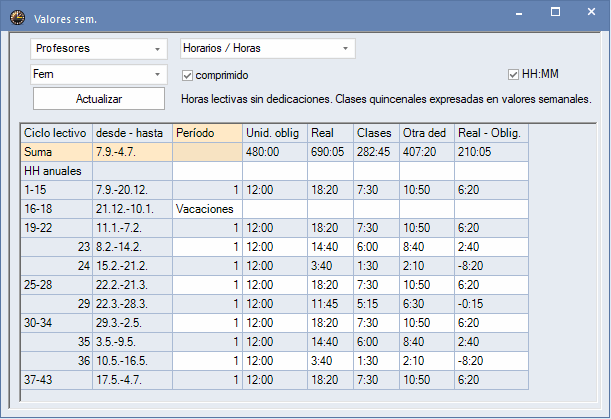Image resolution: width=611 pixels, height=419 pixels.
Task: Click the Período column header
Action: 206,133
